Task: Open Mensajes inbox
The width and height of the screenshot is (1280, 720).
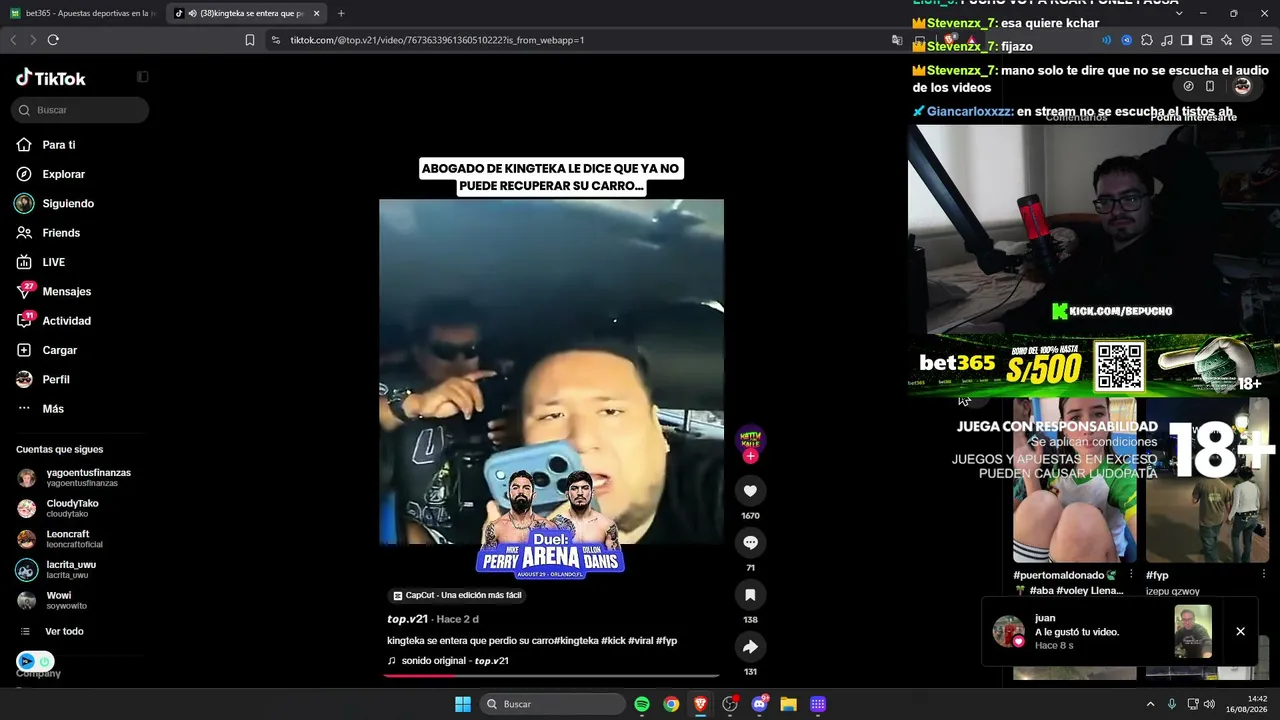Action: [54, 291]
